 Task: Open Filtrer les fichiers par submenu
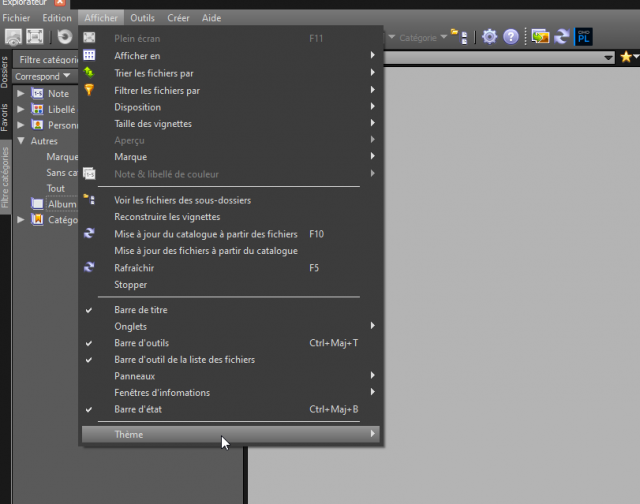(231, 90)
